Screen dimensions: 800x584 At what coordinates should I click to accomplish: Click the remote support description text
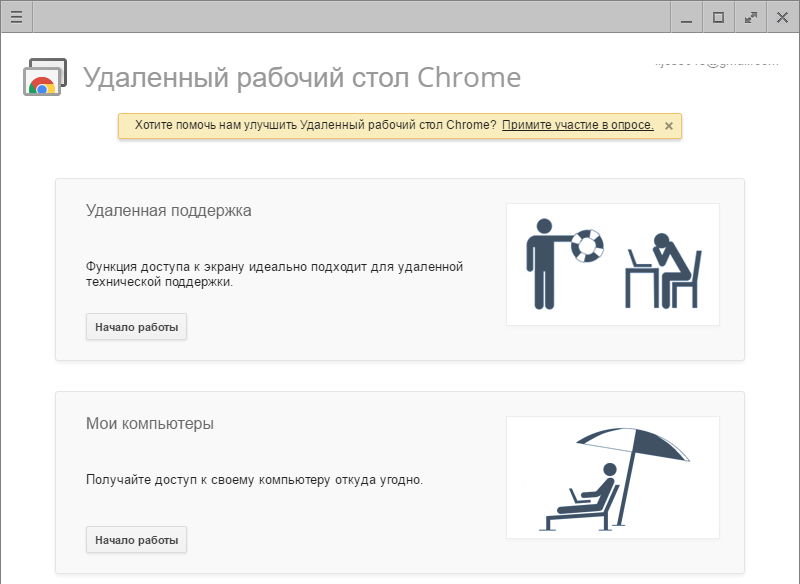coord(274,274)
